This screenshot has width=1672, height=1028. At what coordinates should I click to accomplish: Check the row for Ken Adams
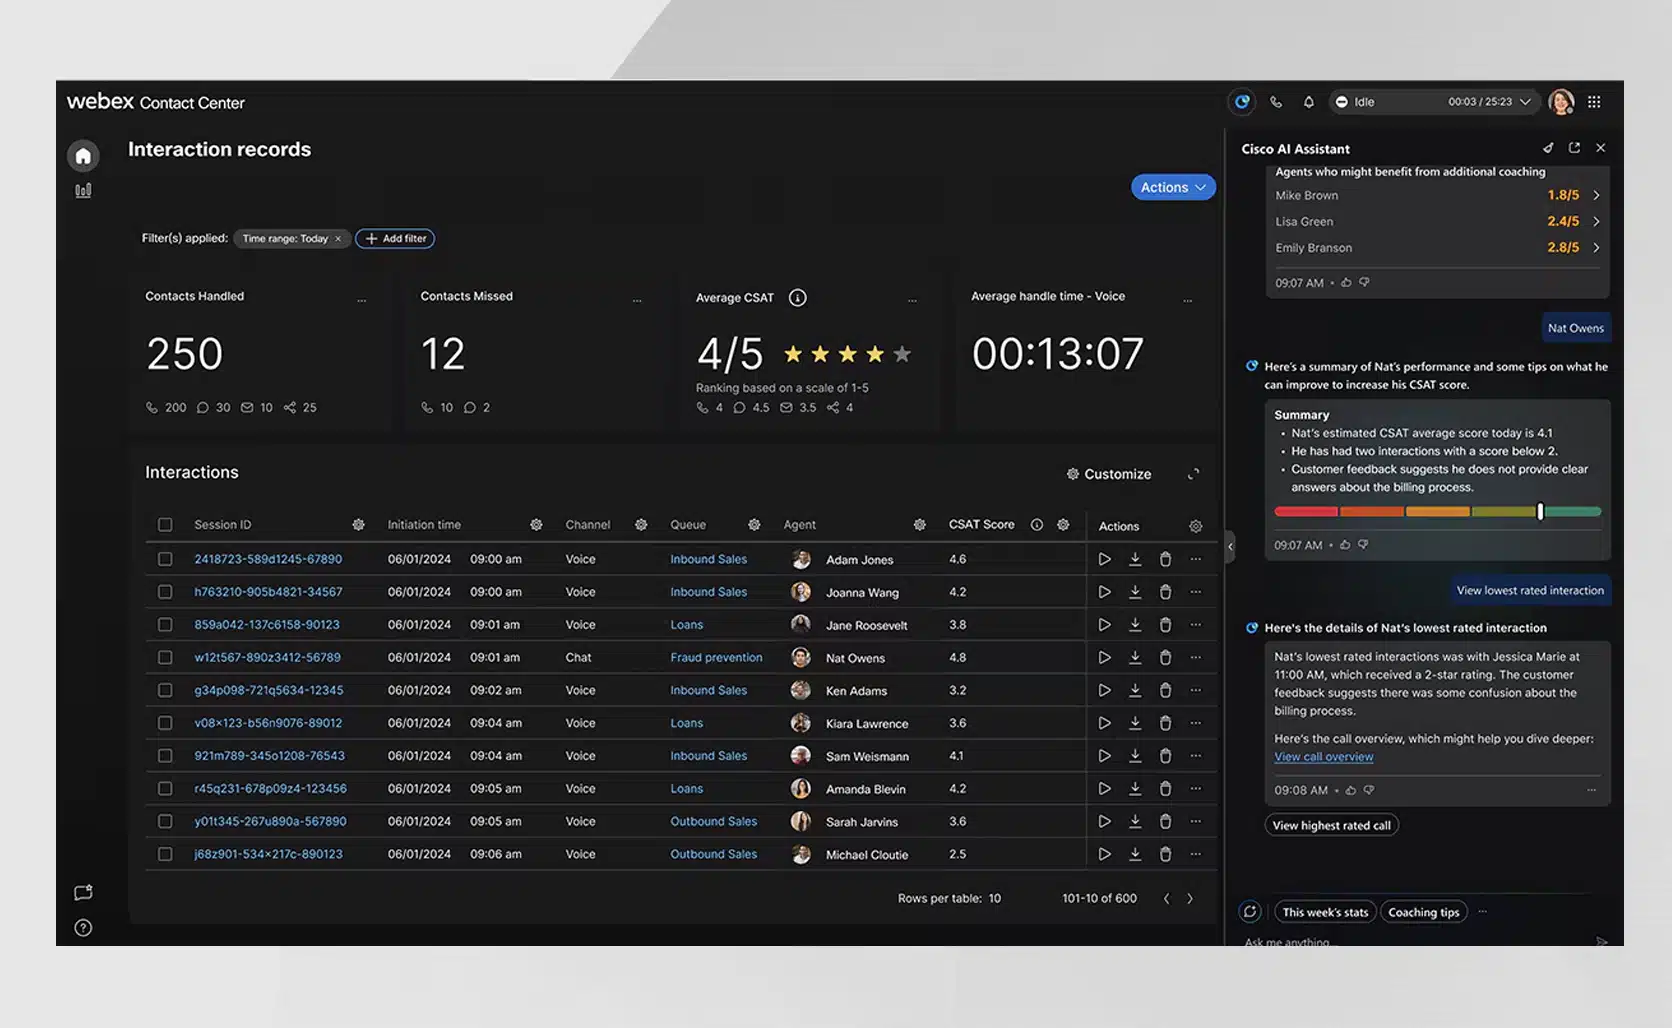pyautogui.click(x=165, y=690)
